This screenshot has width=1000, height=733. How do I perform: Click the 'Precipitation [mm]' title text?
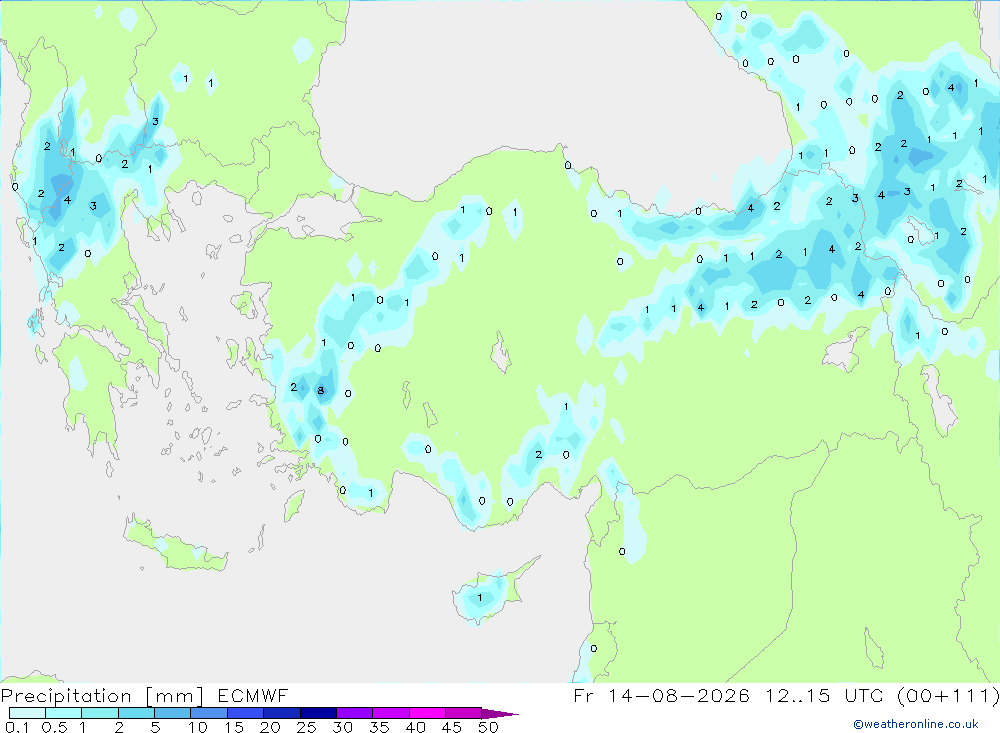[102, 697]
